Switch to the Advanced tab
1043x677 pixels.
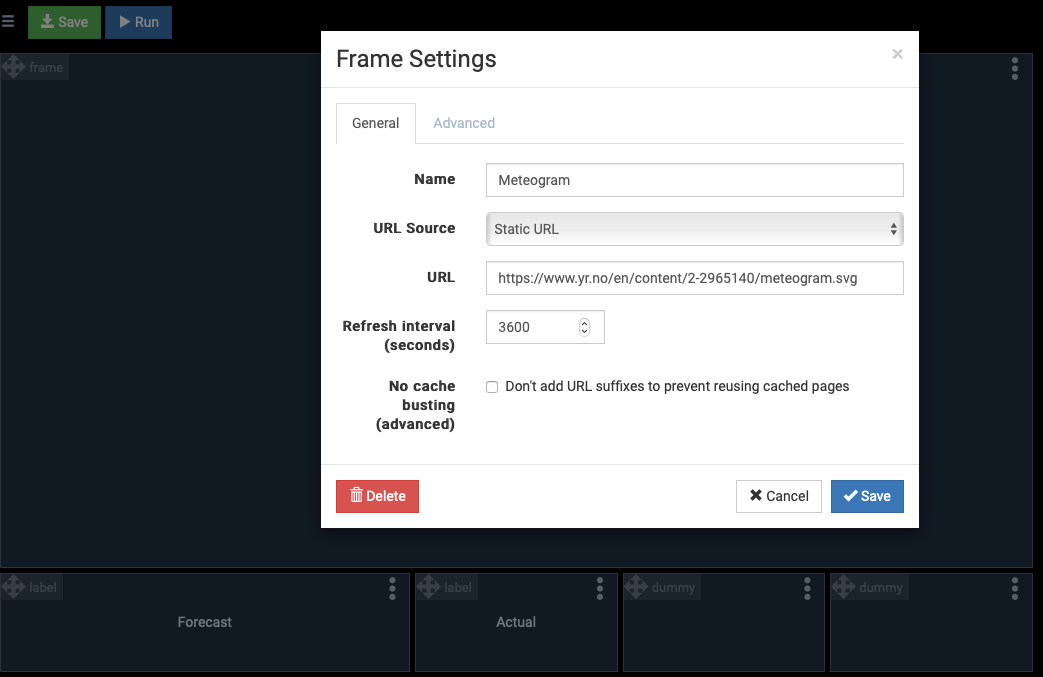point(464,123)
